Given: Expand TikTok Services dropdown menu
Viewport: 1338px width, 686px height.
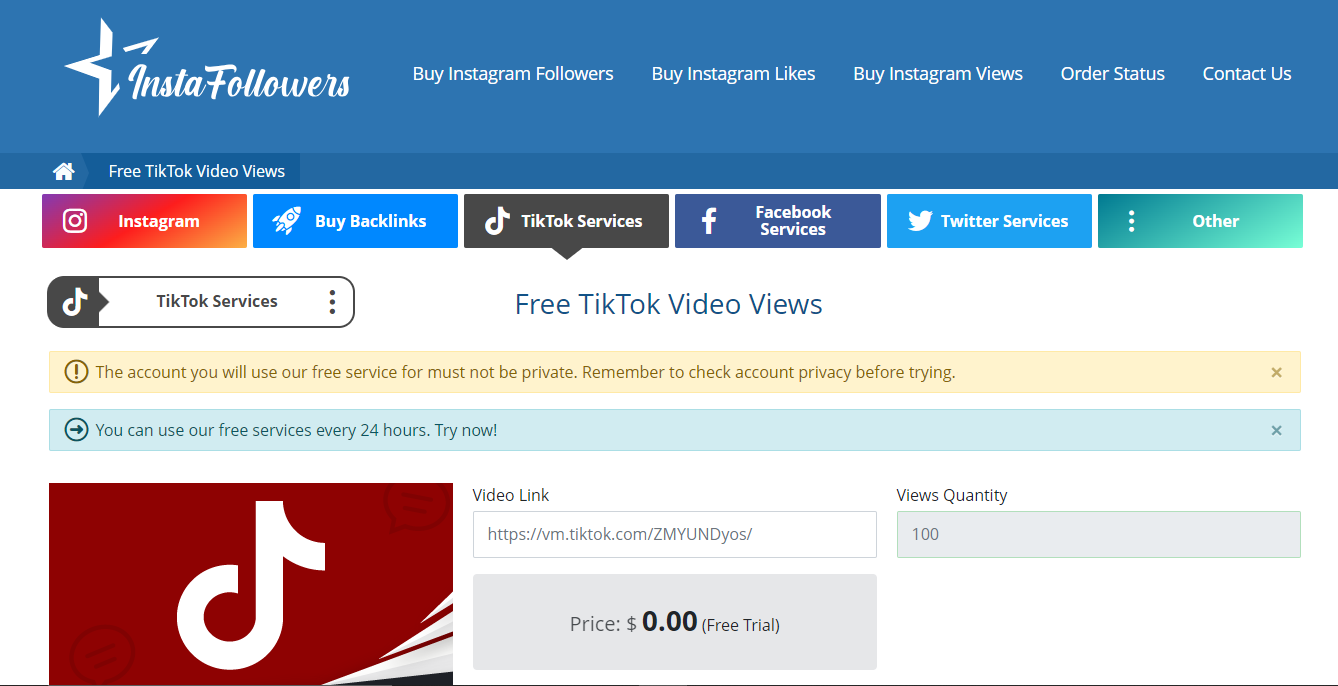Looking at the screenshot, I should tap(201, 302).
